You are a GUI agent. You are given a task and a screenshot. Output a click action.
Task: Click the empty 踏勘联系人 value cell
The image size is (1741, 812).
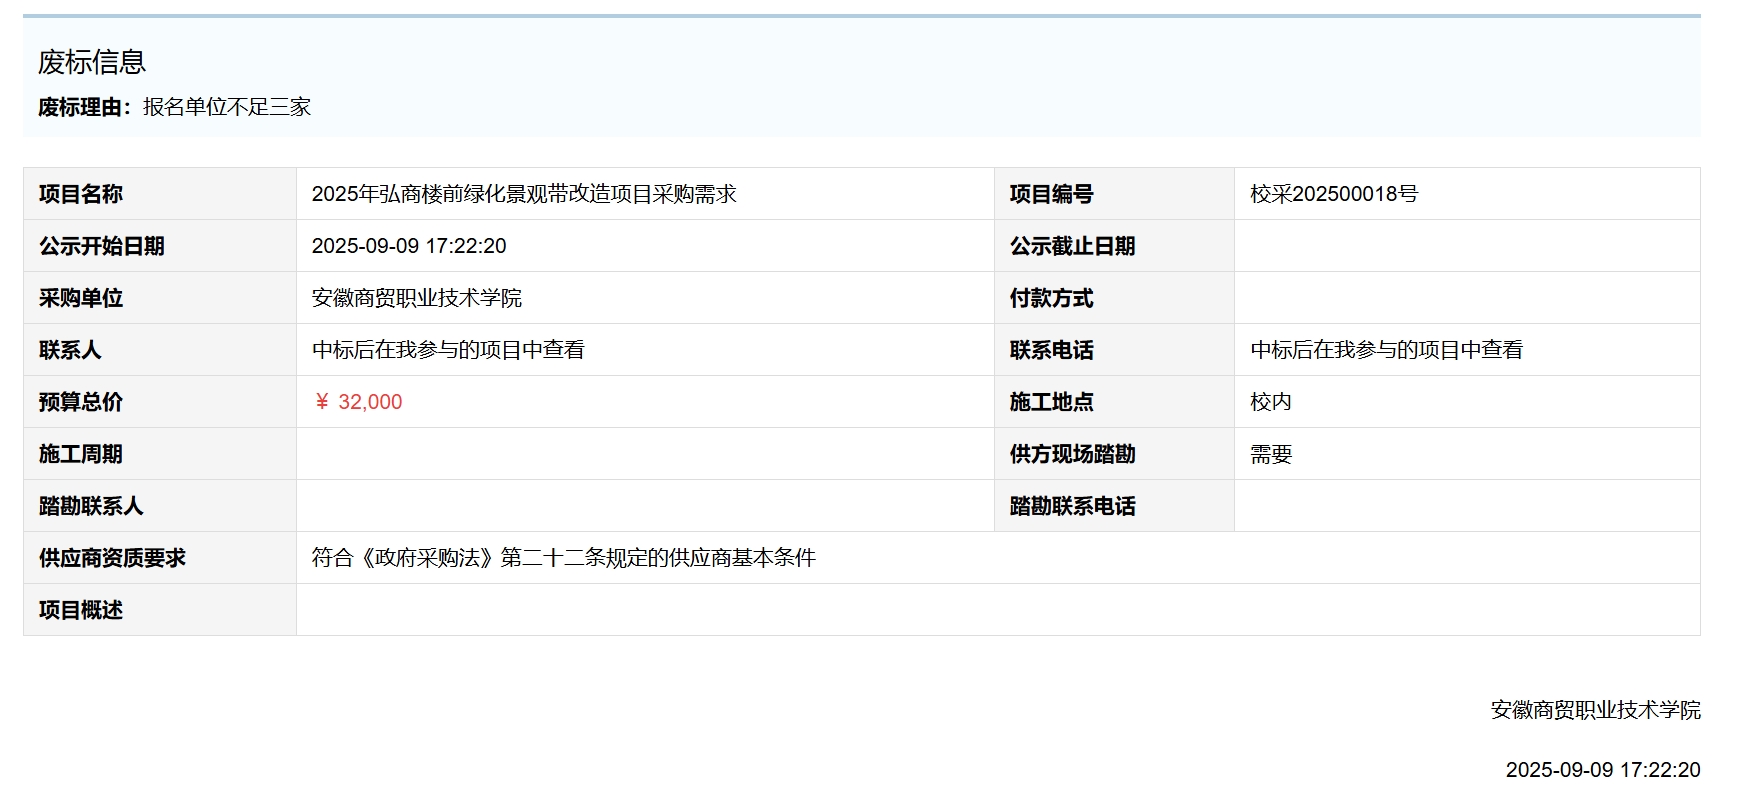pos(644,506)
